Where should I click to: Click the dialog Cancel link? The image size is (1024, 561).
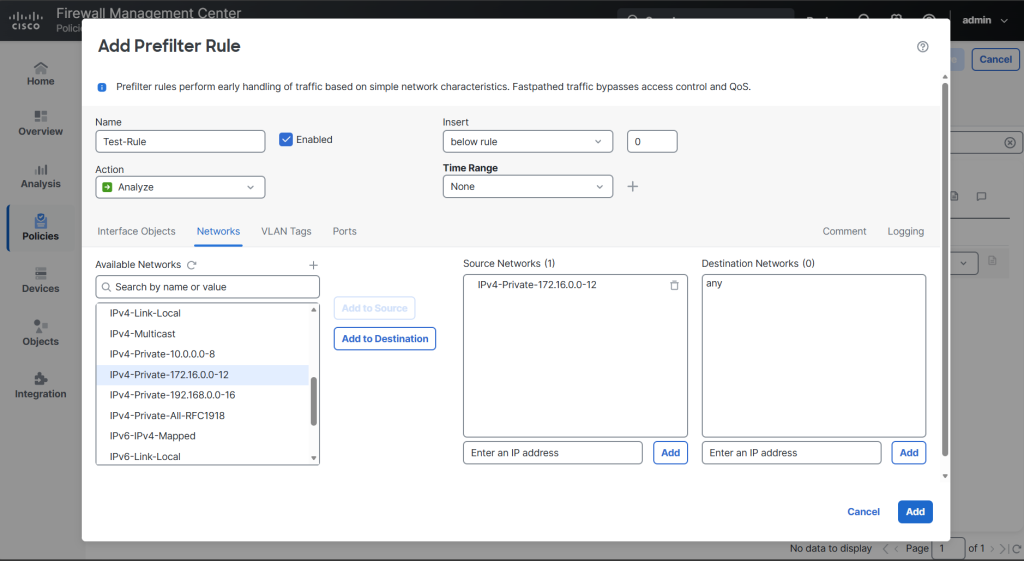point(863,511)
